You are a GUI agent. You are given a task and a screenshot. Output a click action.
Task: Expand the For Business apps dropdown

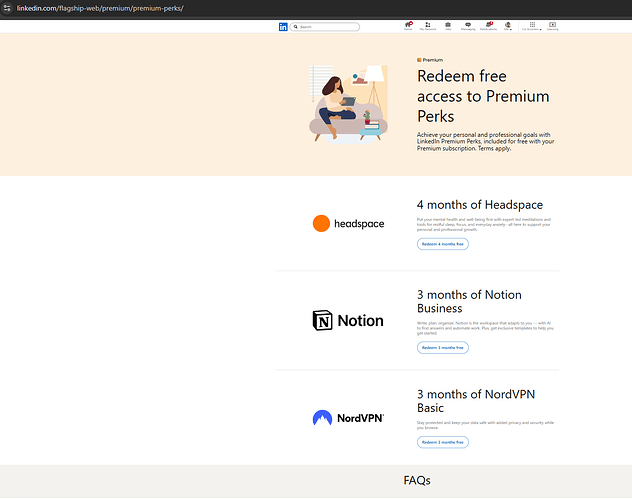point(532,26)
